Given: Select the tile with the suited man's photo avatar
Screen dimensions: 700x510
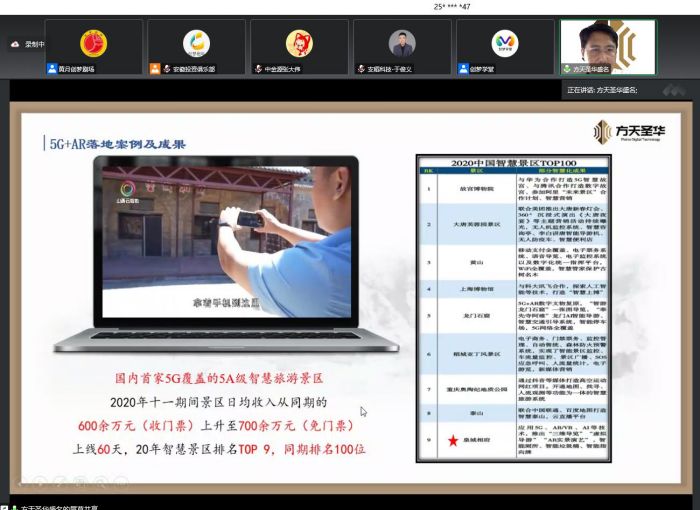Looking at the screenshot, I should coord(402,46).
